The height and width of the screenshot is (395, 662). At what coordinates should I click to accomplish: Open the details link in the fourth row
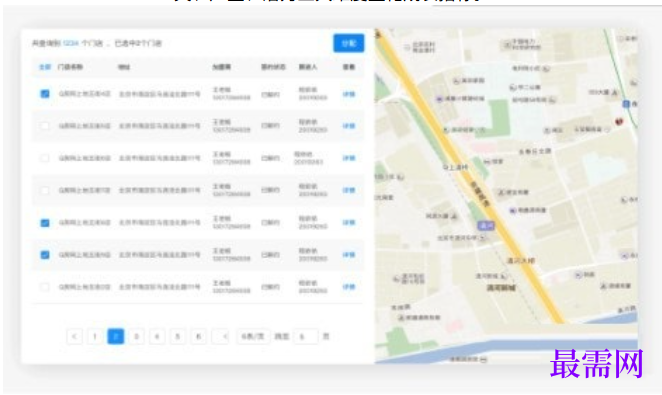pyautogui.click(x=349, y=190)
